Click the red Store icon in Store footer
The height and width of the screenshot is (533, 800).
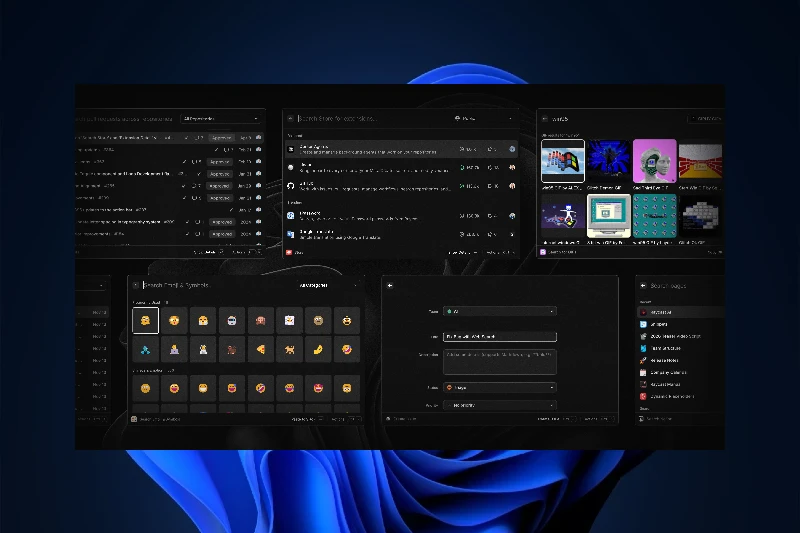289,252
